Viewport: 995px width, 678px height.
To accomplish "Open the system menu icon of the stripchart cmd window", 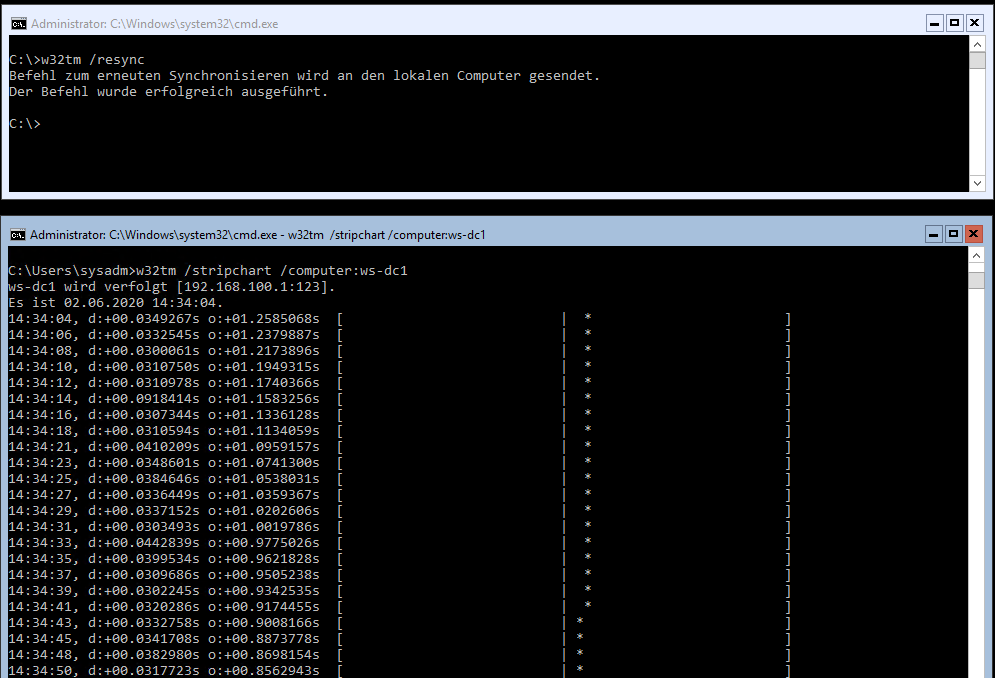I will click(x=18, y=235).
